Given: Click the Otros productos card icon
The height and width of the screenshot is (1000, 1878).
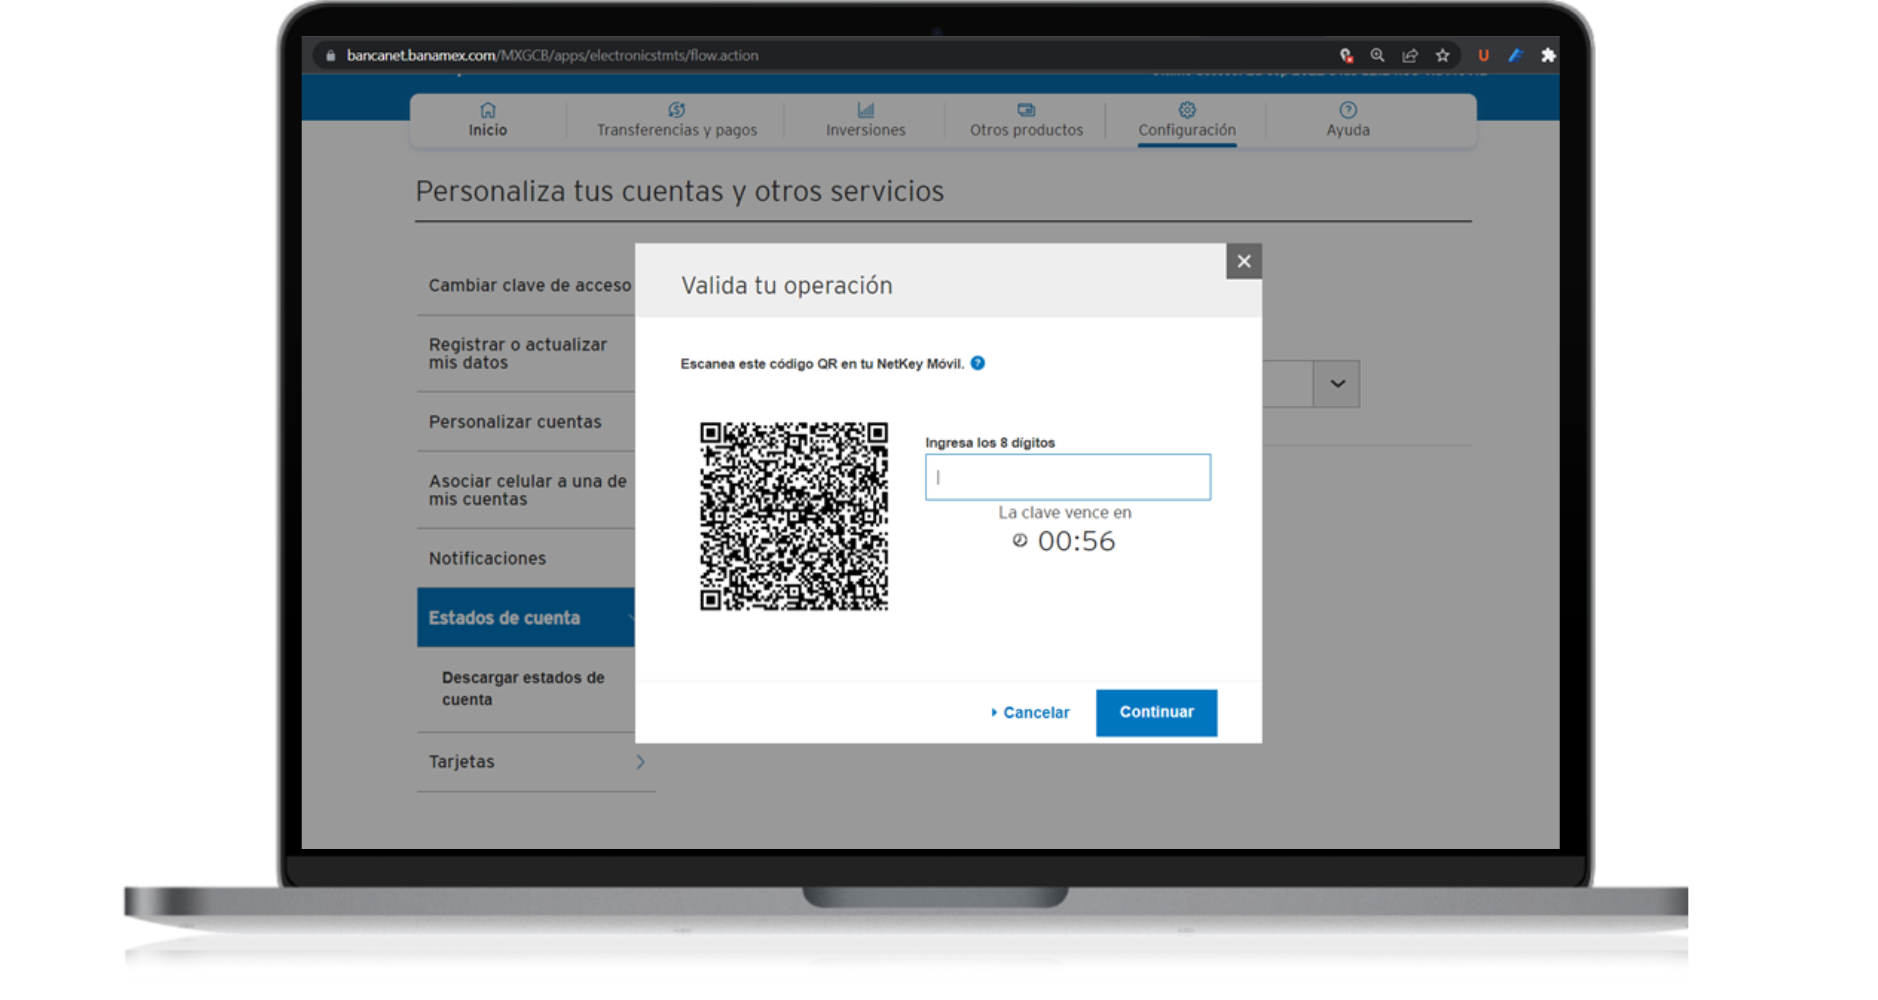Looking at the screenshot, I should 1024,110.
